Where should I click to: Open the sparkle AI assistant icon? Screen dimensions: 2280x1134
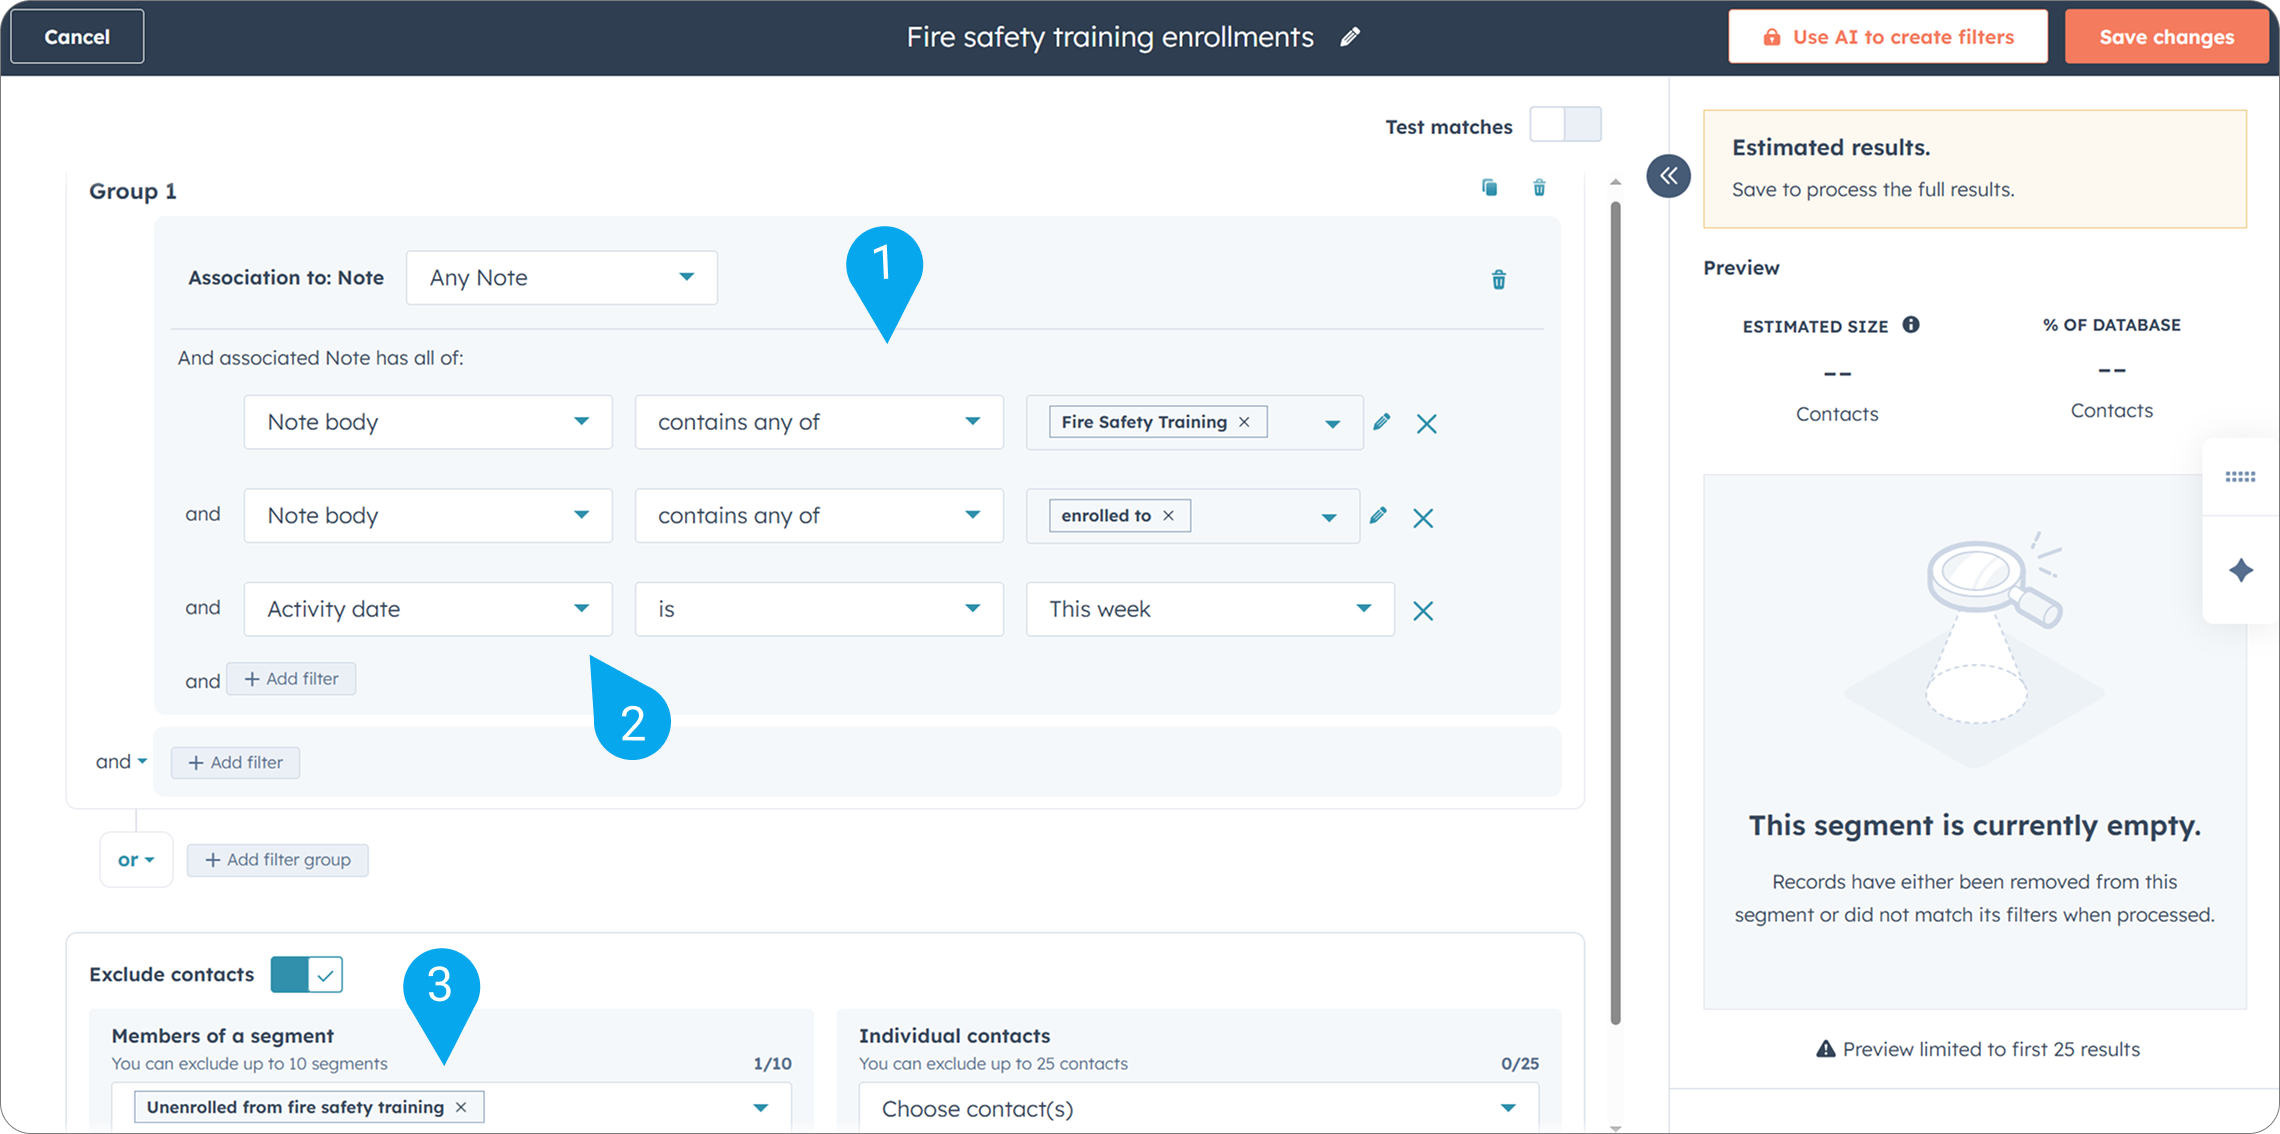2241,570
